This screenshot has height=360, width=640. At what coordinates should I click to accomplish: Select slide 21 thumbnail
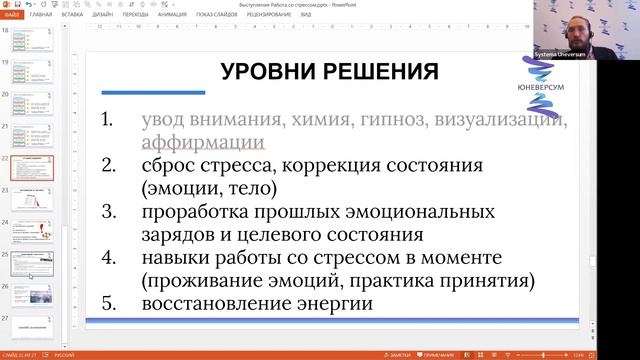click(x=32, y=136)
